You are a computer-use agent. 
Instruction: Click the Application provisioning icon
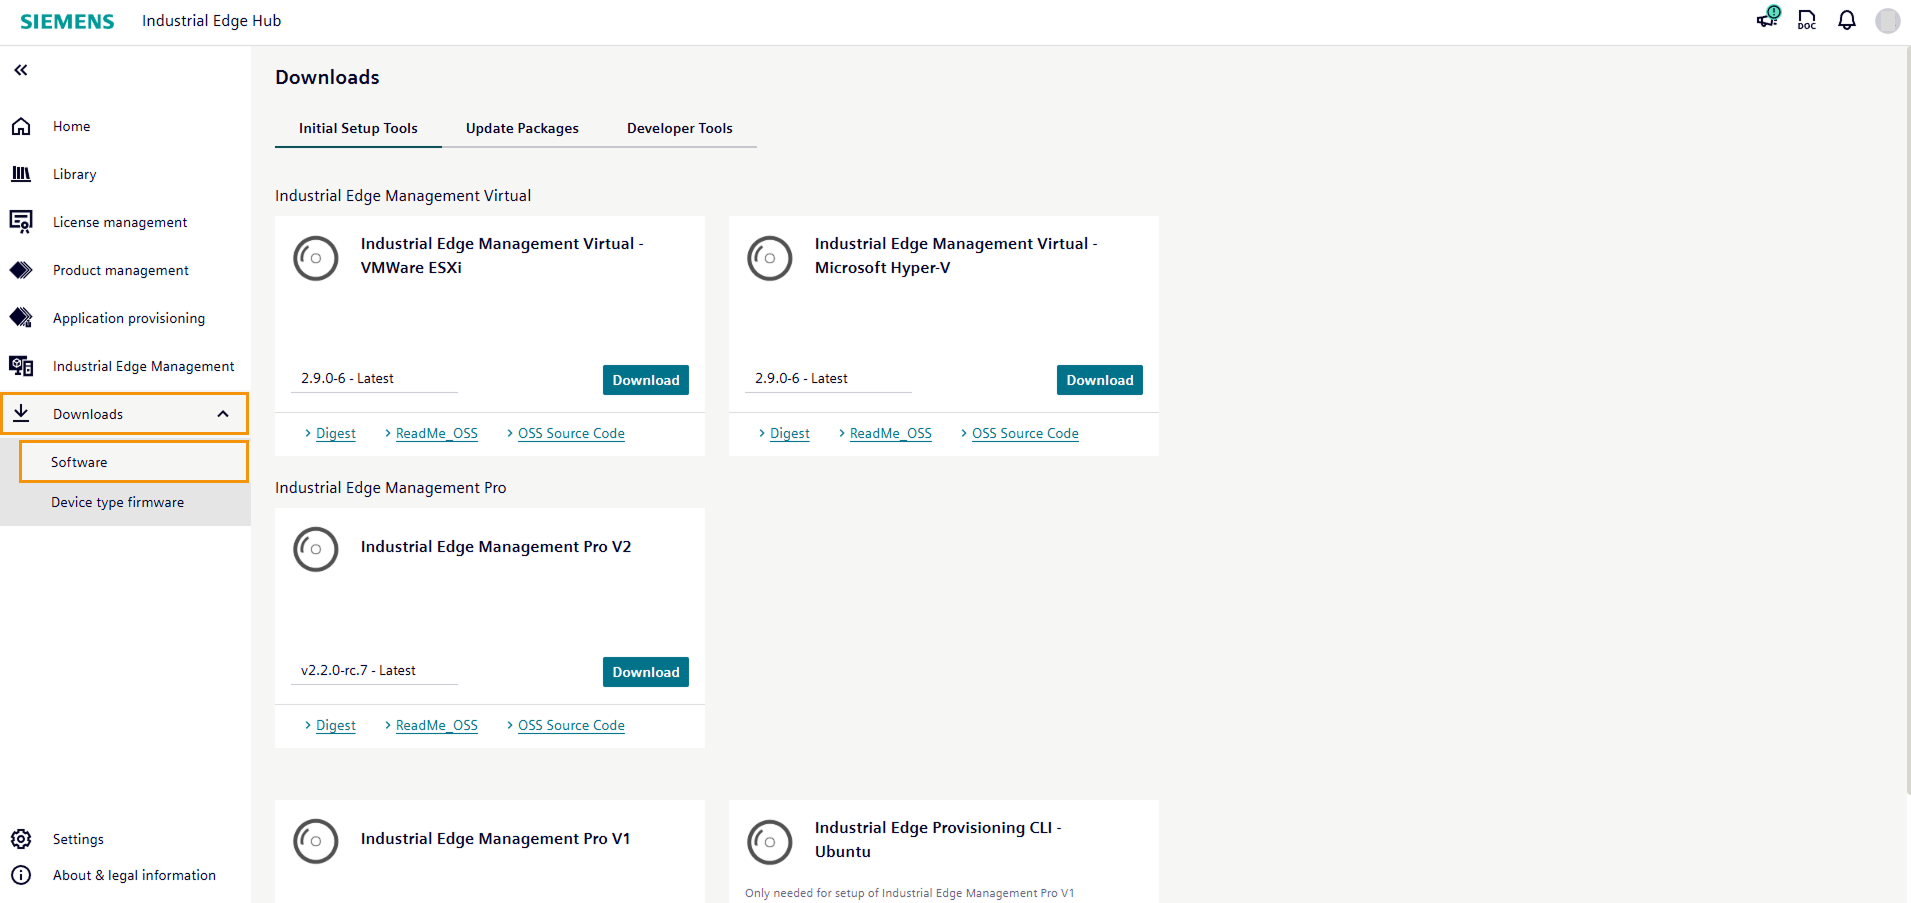[x=21, y=318]
